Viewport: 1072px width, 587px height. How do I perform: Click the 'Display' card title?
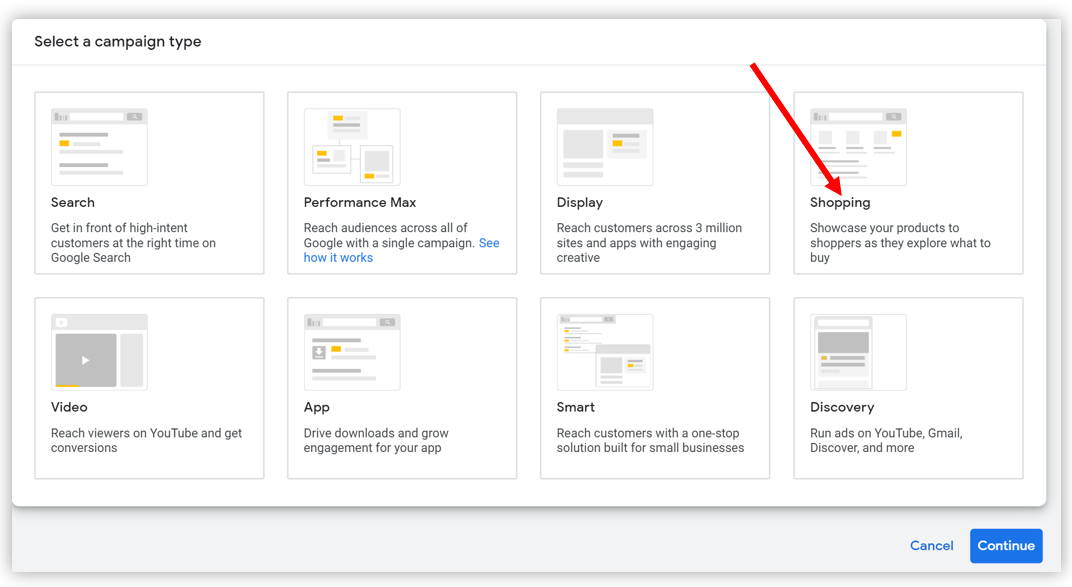click(580, 202)
